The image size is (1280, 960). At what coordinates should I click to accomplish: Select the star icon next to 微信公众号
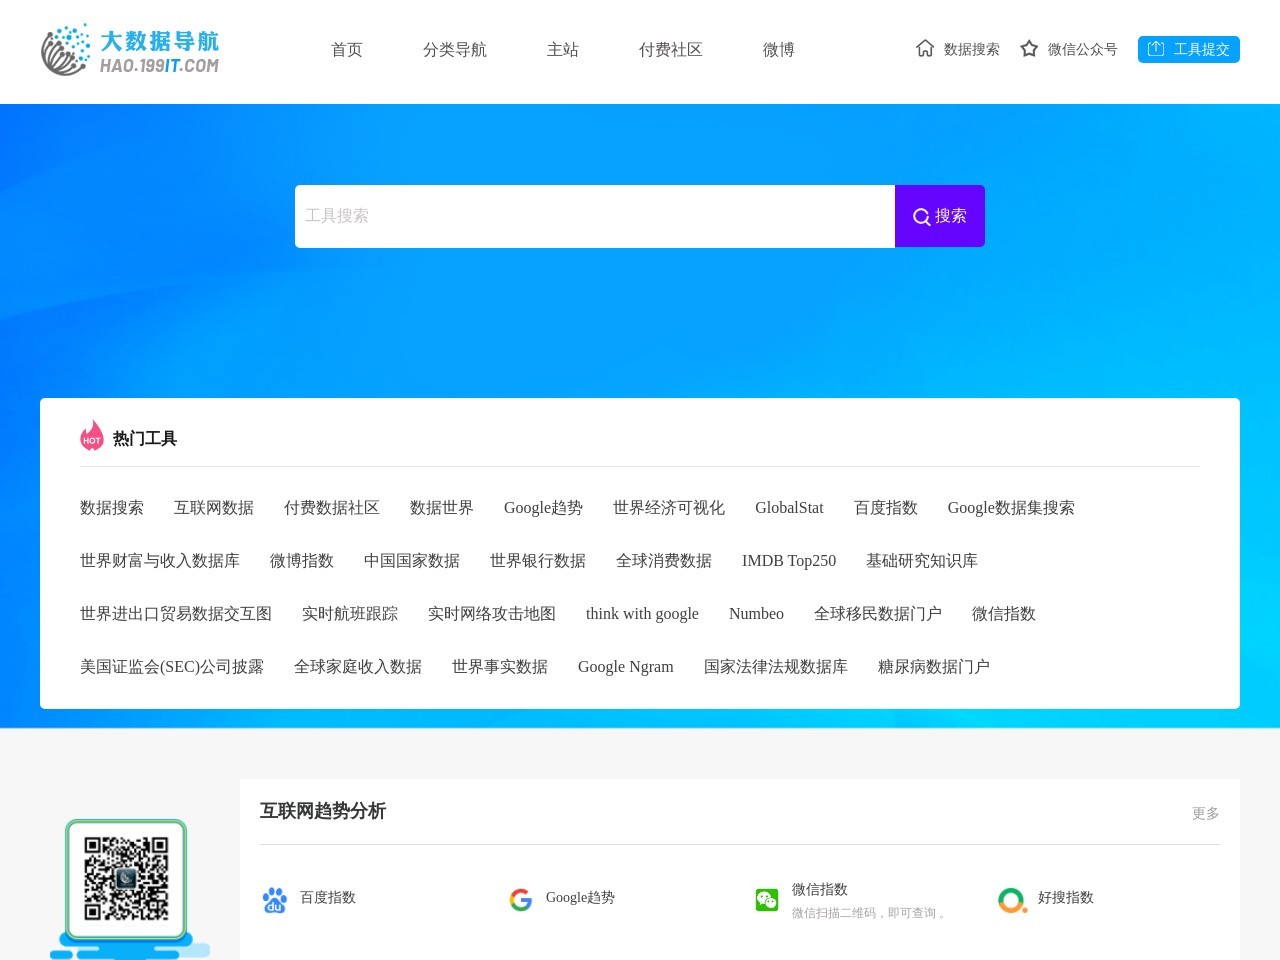(1029, 48)
